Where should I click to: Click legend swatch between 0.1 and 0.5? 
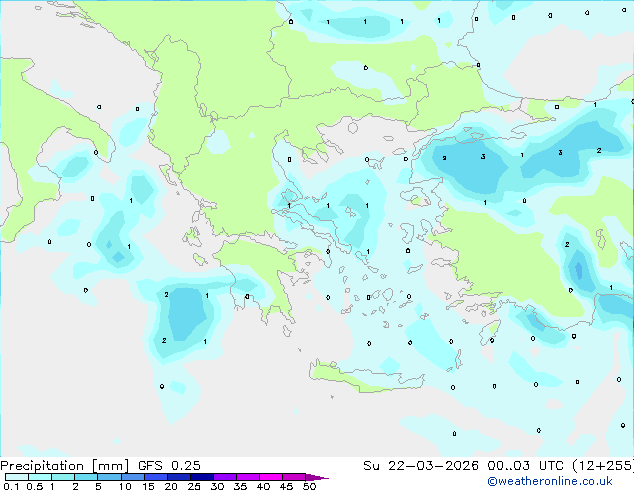pyautogui.click(x=17, y=477)
